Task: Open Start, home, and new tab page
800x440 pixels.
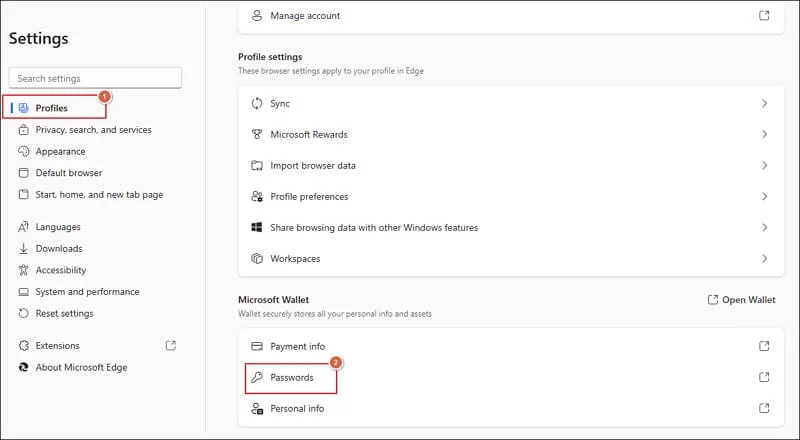Action: coord(99,194)
